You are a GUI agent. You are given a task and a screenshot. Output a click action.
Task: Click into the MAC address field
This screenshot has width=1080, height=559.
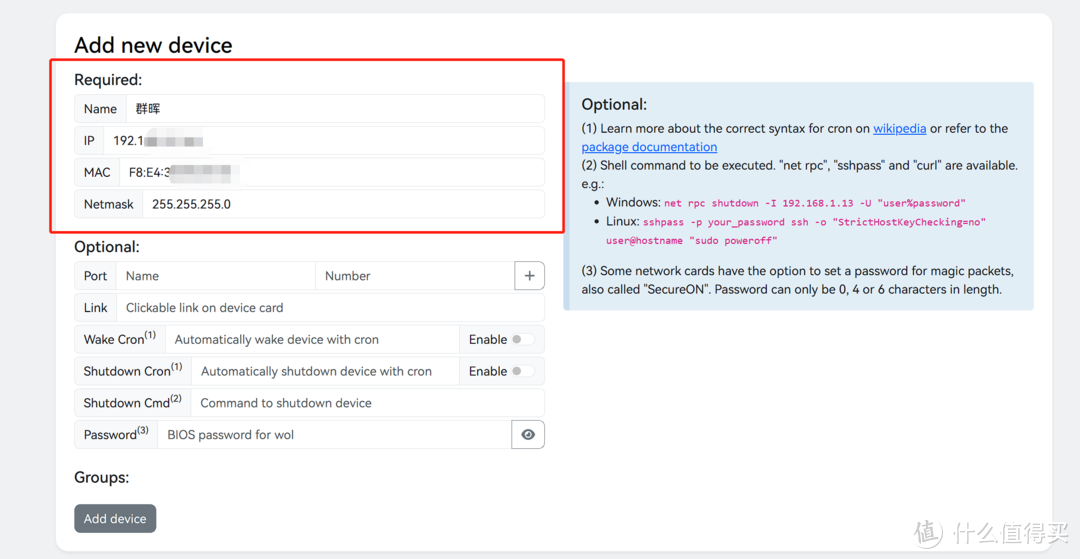(x=332, y=172)
